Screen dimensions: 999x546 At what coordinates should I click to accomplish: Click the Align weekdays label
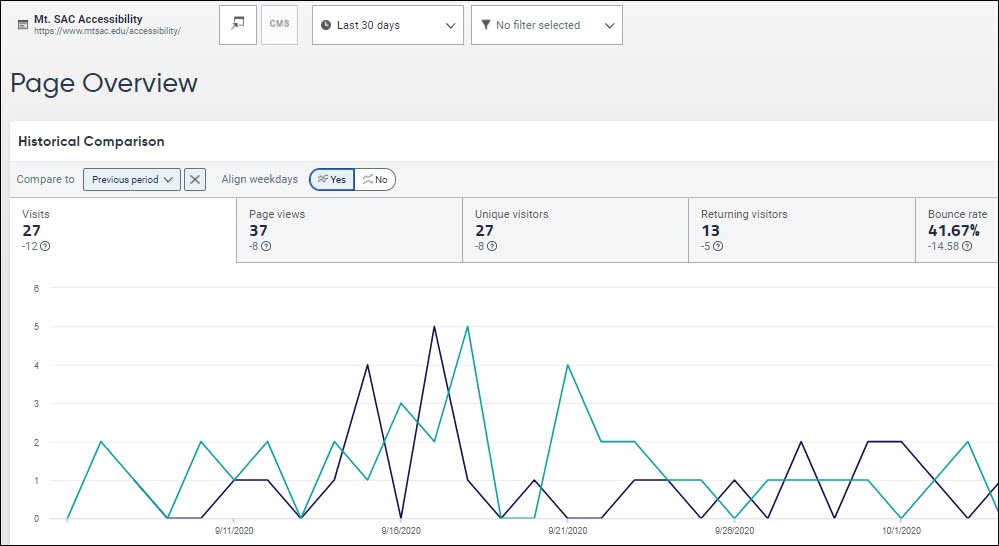click(x=259, y=180)
